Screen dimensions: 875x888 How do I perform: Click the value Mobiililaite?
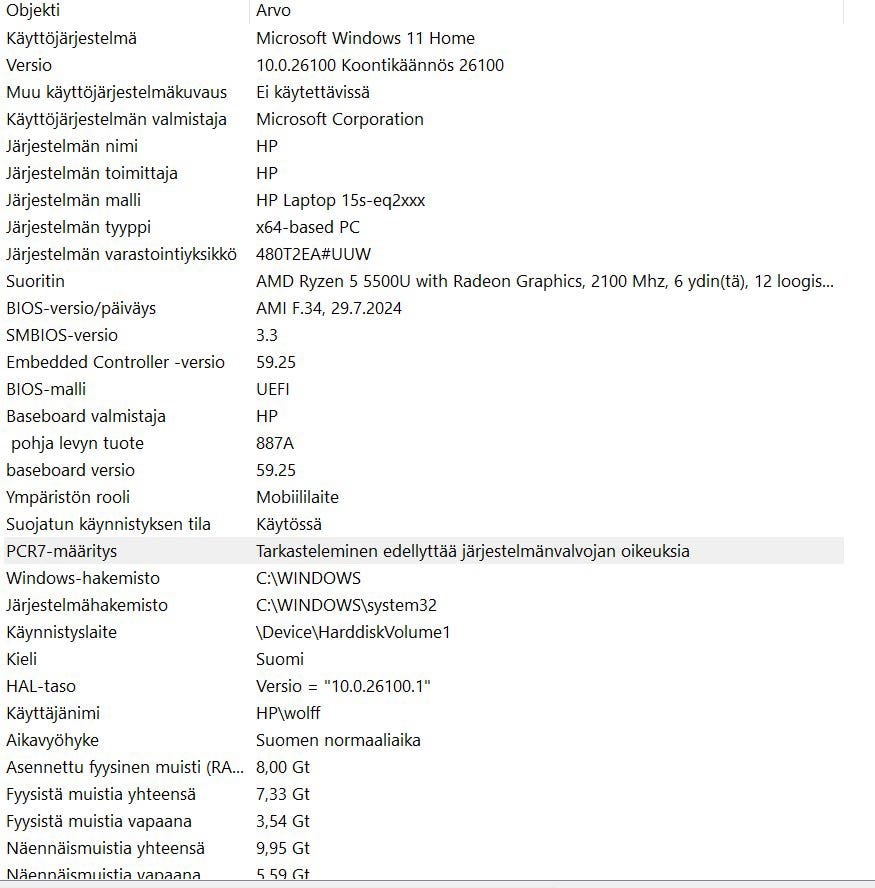[x=297, y=497]
